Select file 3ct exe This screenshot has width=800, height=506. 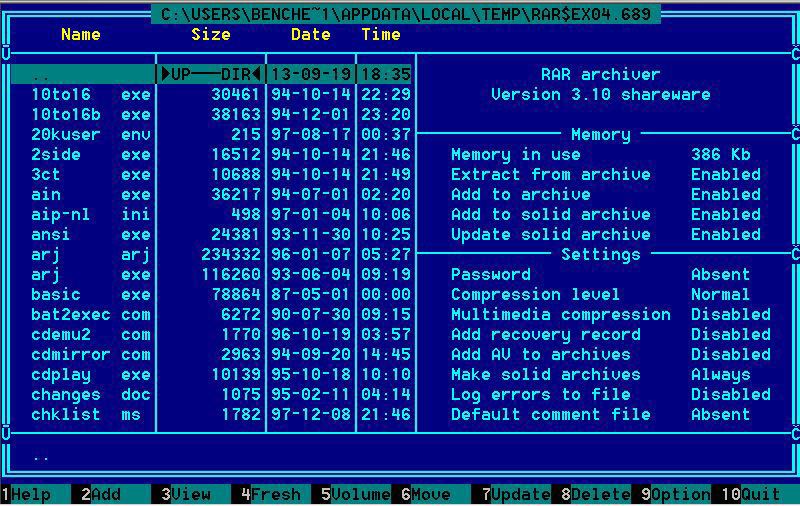coord(211,174)
